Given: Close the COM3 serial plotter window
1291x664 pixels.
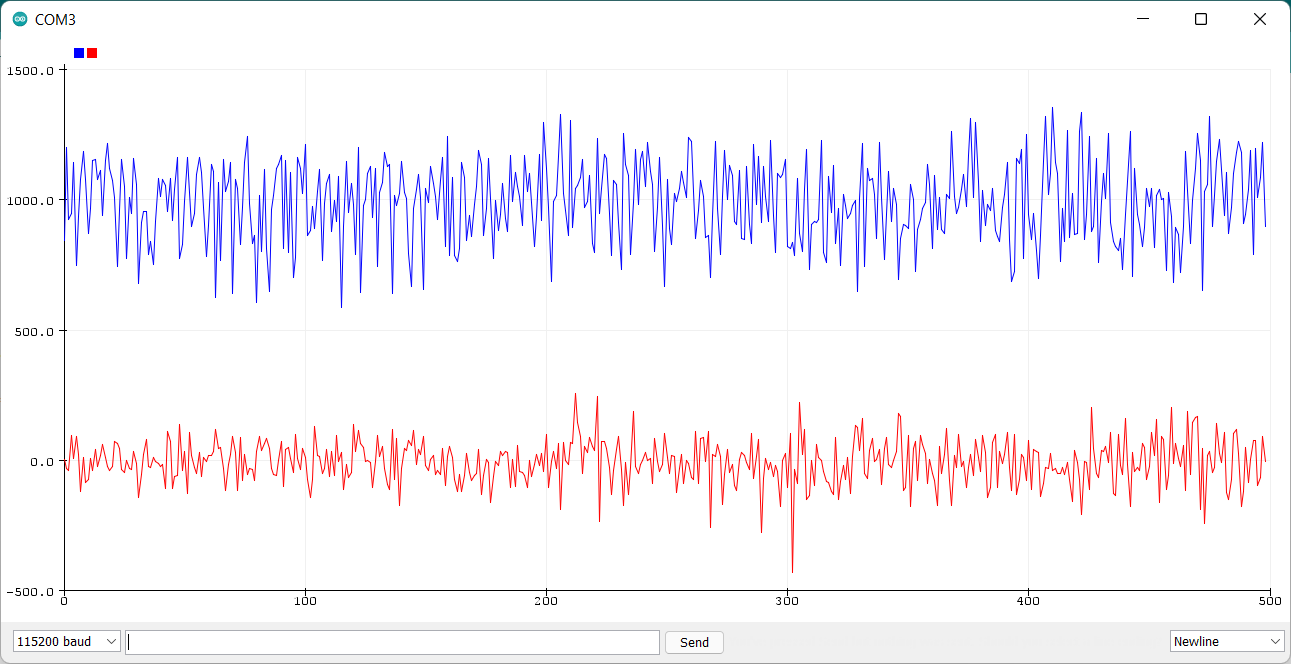Looking at the screenshot, I should 1260,19.
